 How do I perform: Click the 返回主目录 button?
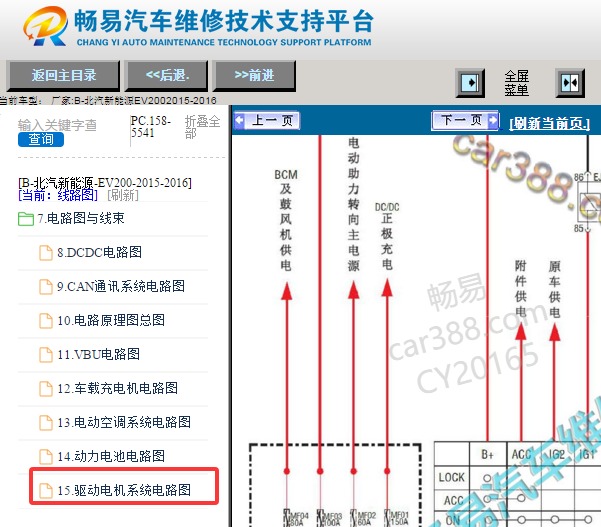pos(64,75)
